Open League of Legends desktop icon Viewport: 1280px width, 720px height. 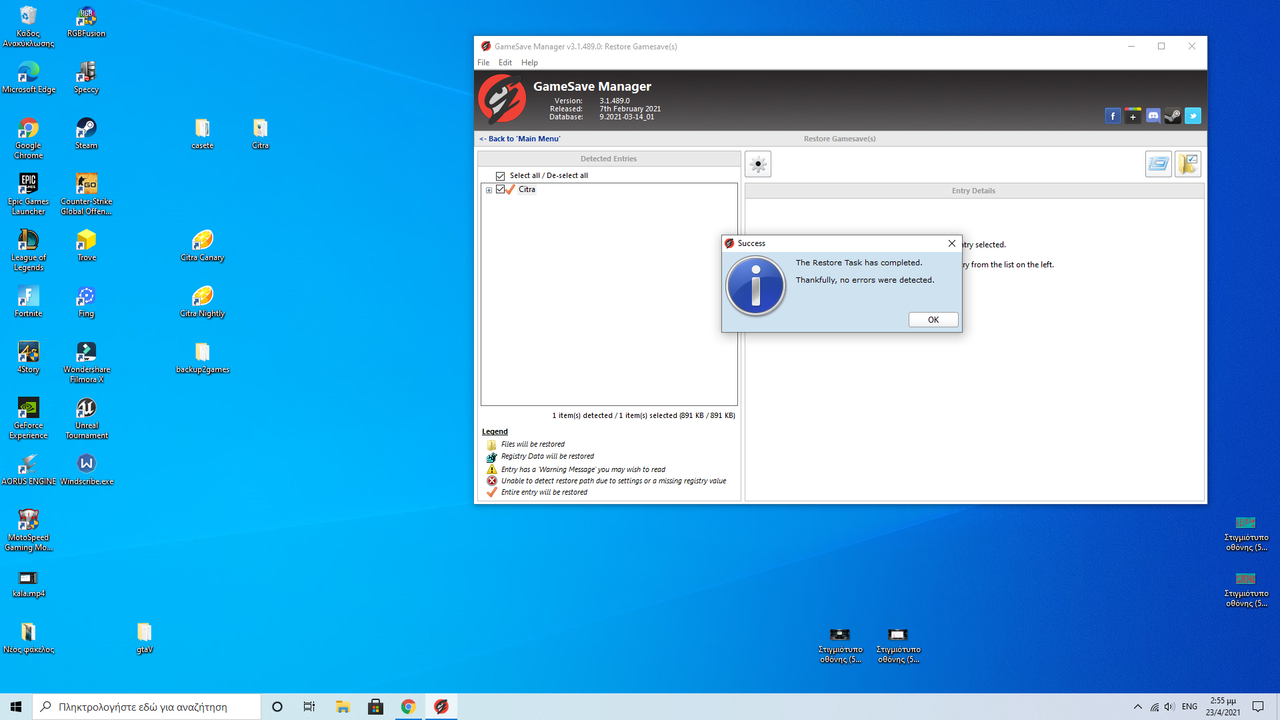[x=28, y=250]
